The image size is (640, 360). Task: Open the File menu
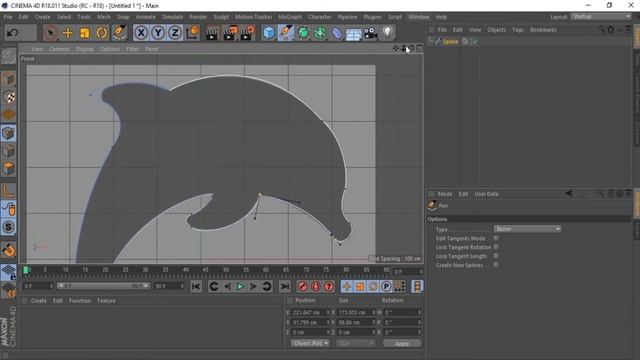8,17
